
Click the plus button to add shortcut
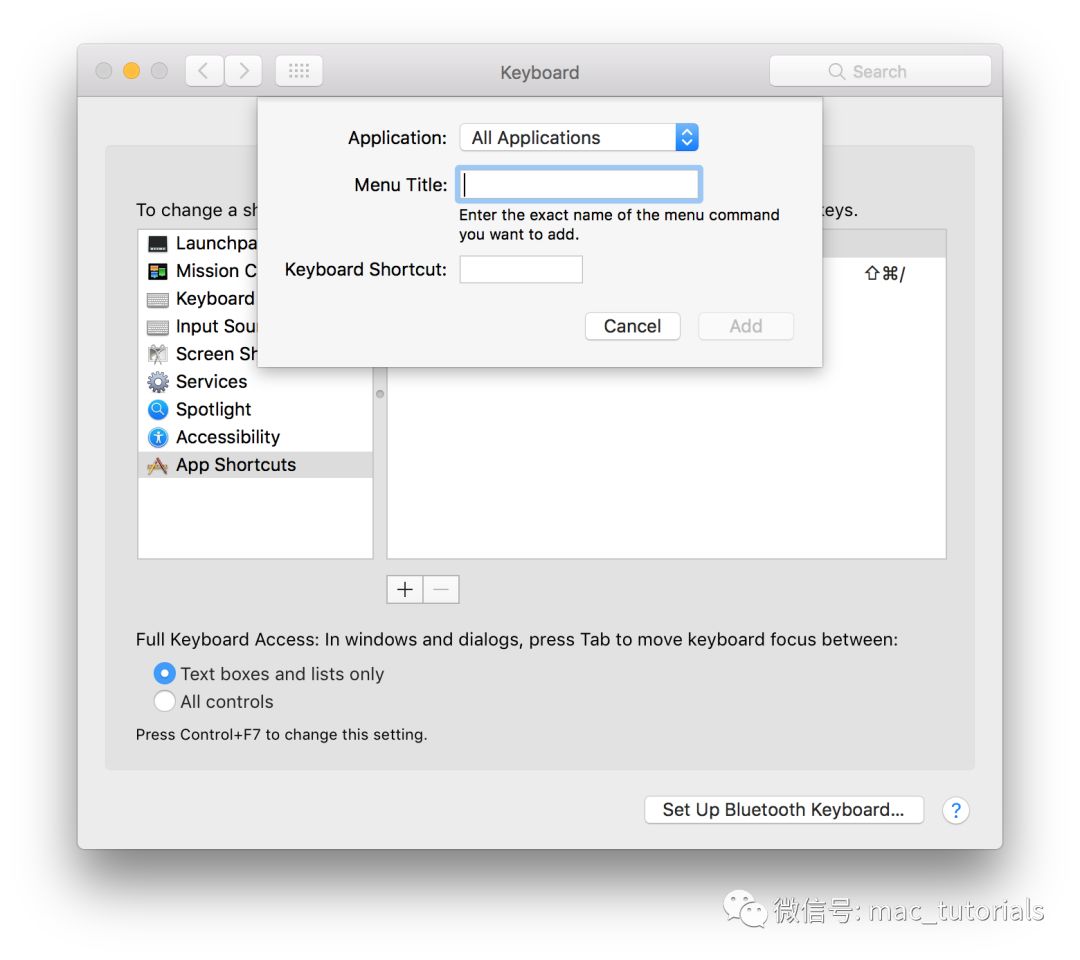404,590
